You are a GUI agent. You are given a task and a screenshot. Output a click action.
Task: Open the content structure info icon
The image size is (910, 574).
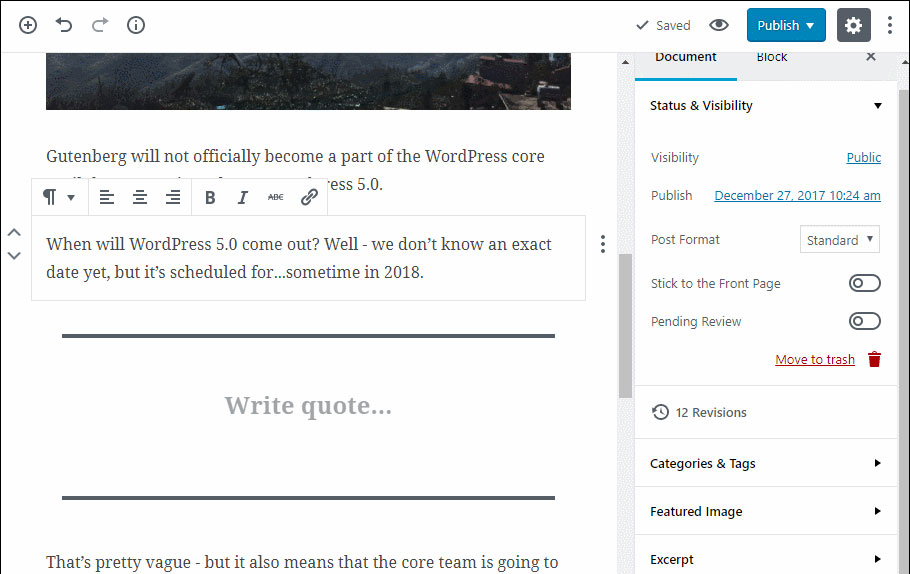coord(136,26)
